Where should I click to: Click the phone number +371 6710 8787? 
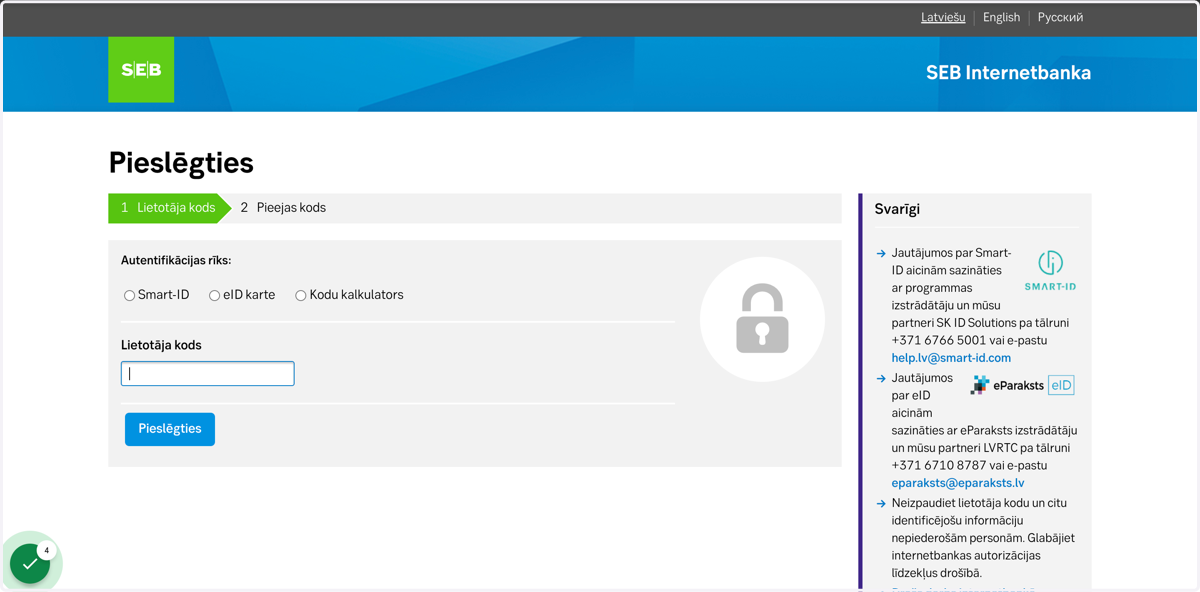coord(939,465)
